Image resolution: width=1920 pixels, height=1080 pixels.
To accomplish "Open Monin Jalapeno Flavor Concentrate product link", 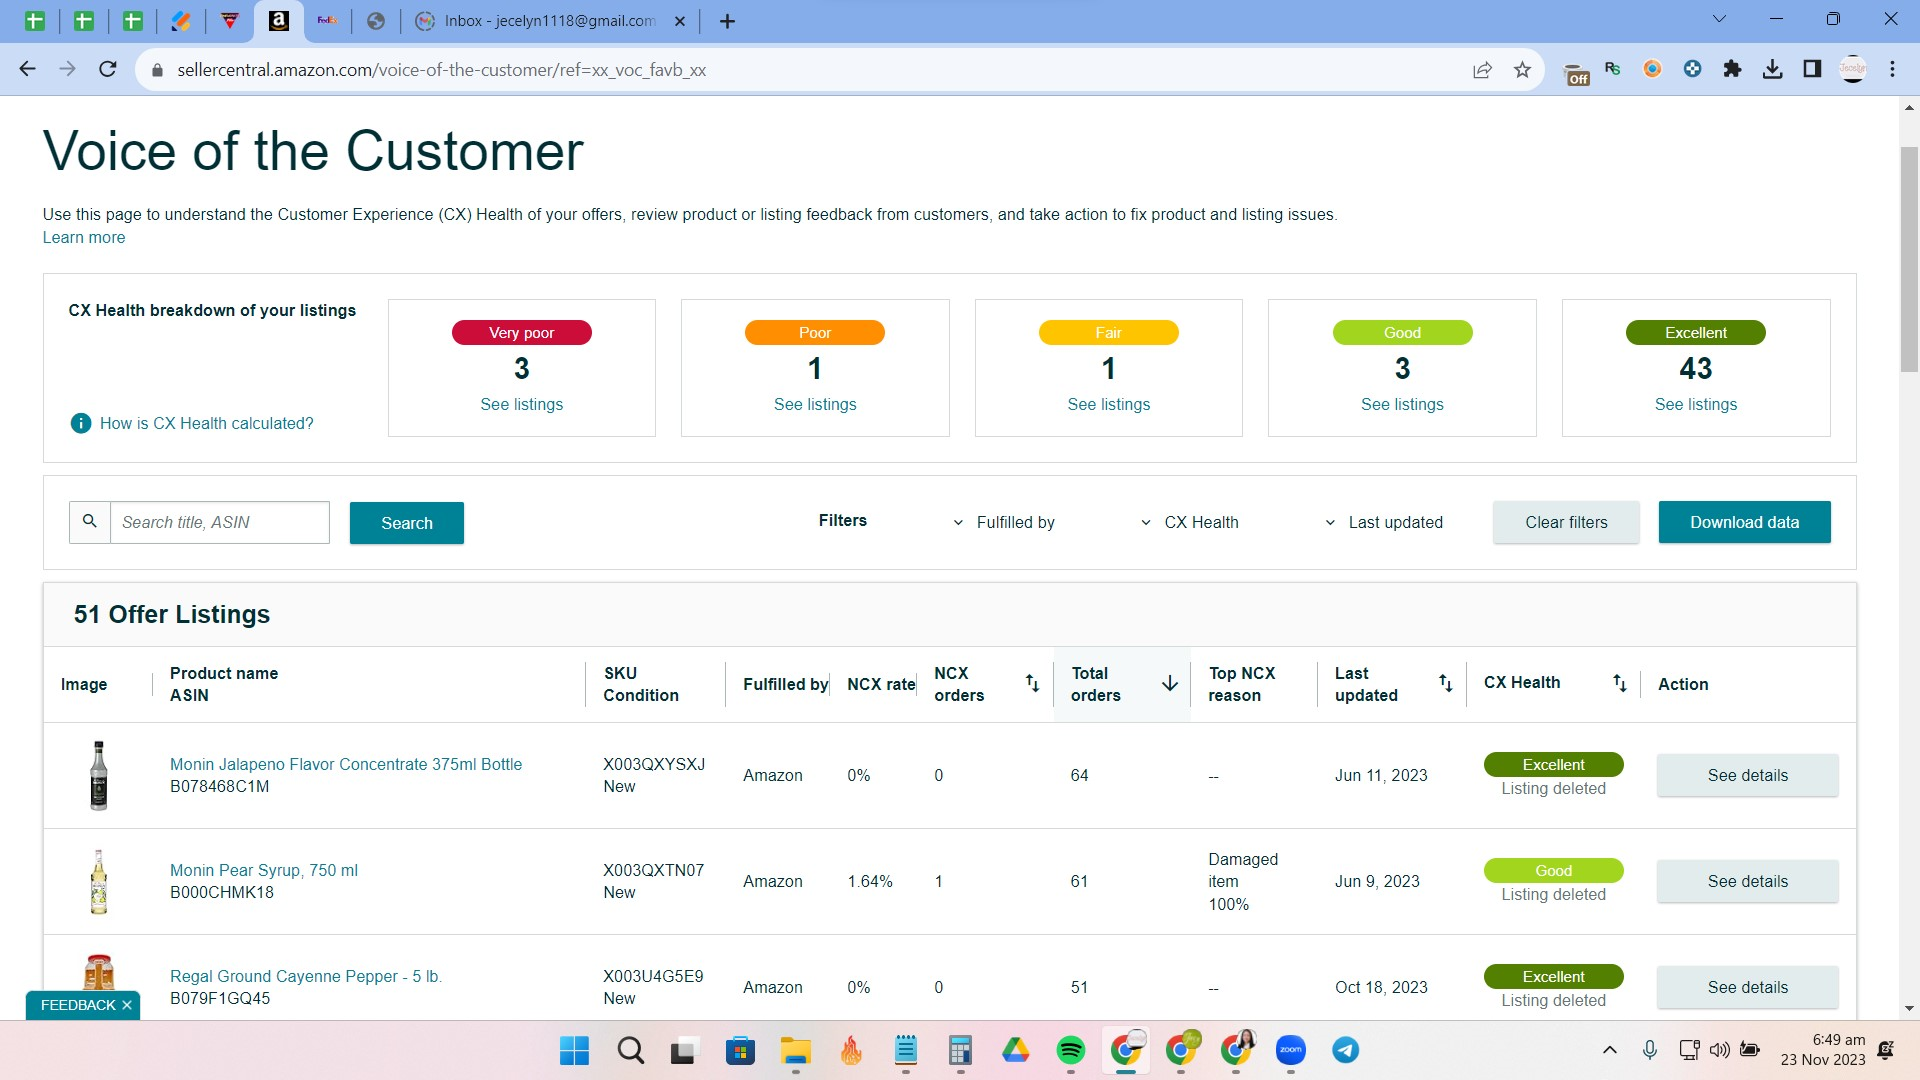I will click(x=346, y=764).
